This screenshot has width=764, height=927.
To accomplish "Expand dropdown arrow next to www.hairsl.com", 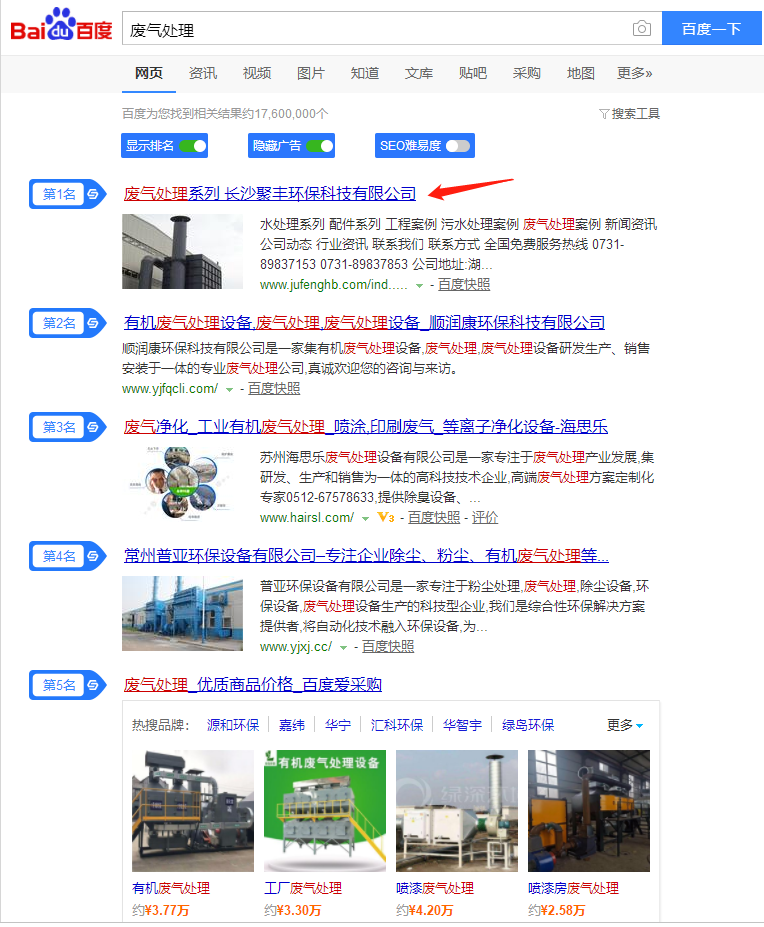I will 365,518.
